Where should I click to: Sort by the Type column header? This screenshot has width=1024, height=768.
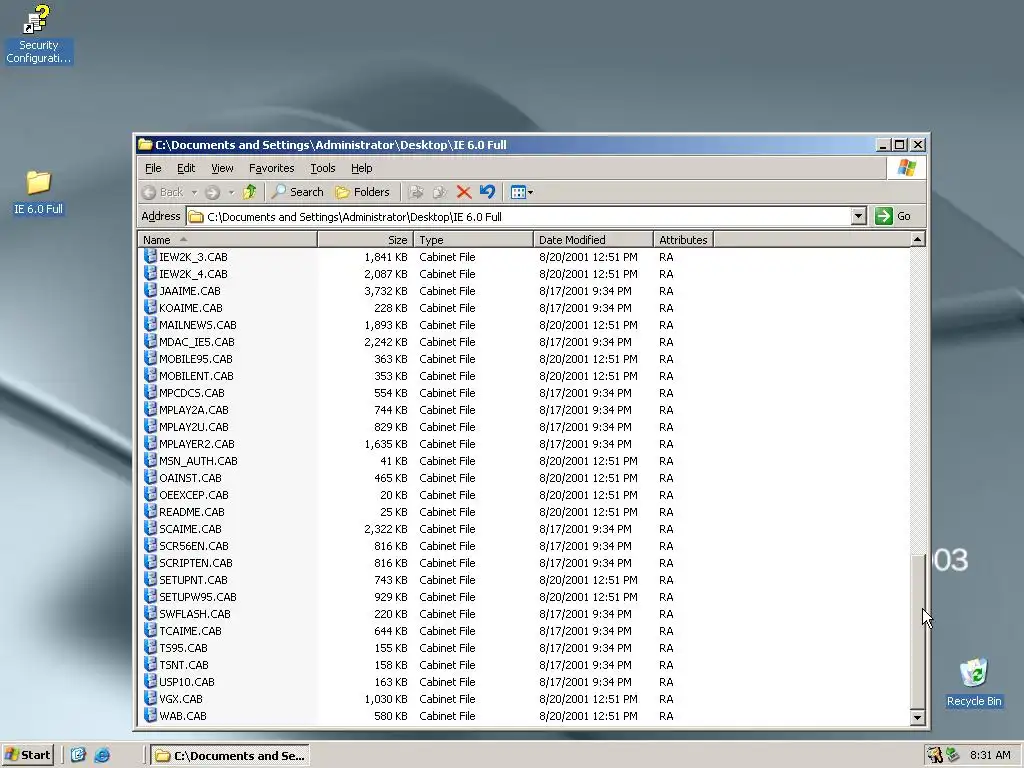[473, 240]
